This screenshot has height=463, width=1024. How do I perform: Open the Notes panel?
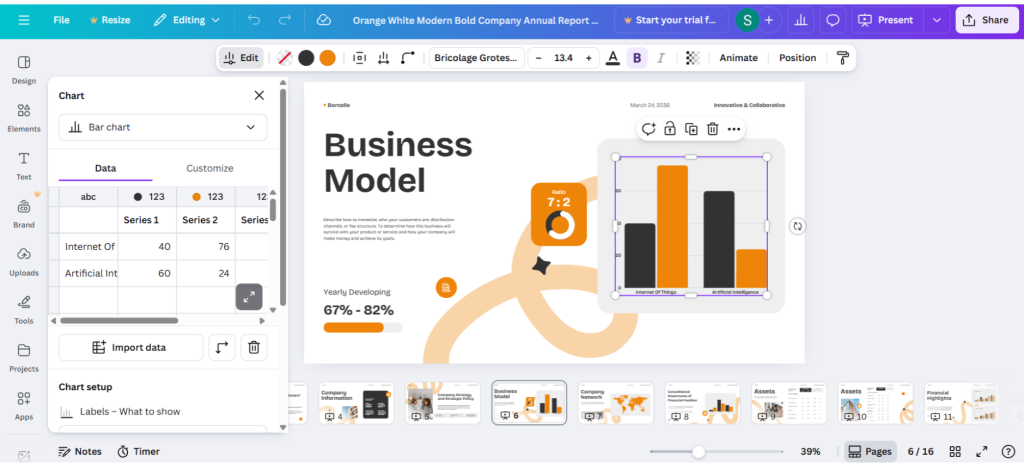point(80,451)
